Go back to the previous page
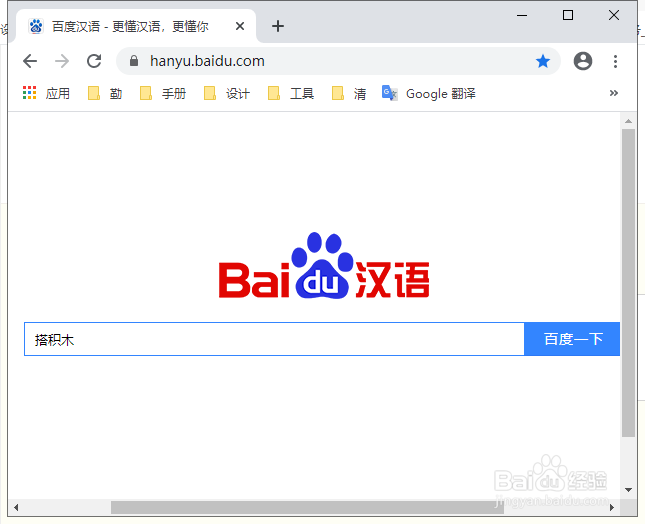The height and width of the screenshot is (524, 645). click(x=30, y=61)
